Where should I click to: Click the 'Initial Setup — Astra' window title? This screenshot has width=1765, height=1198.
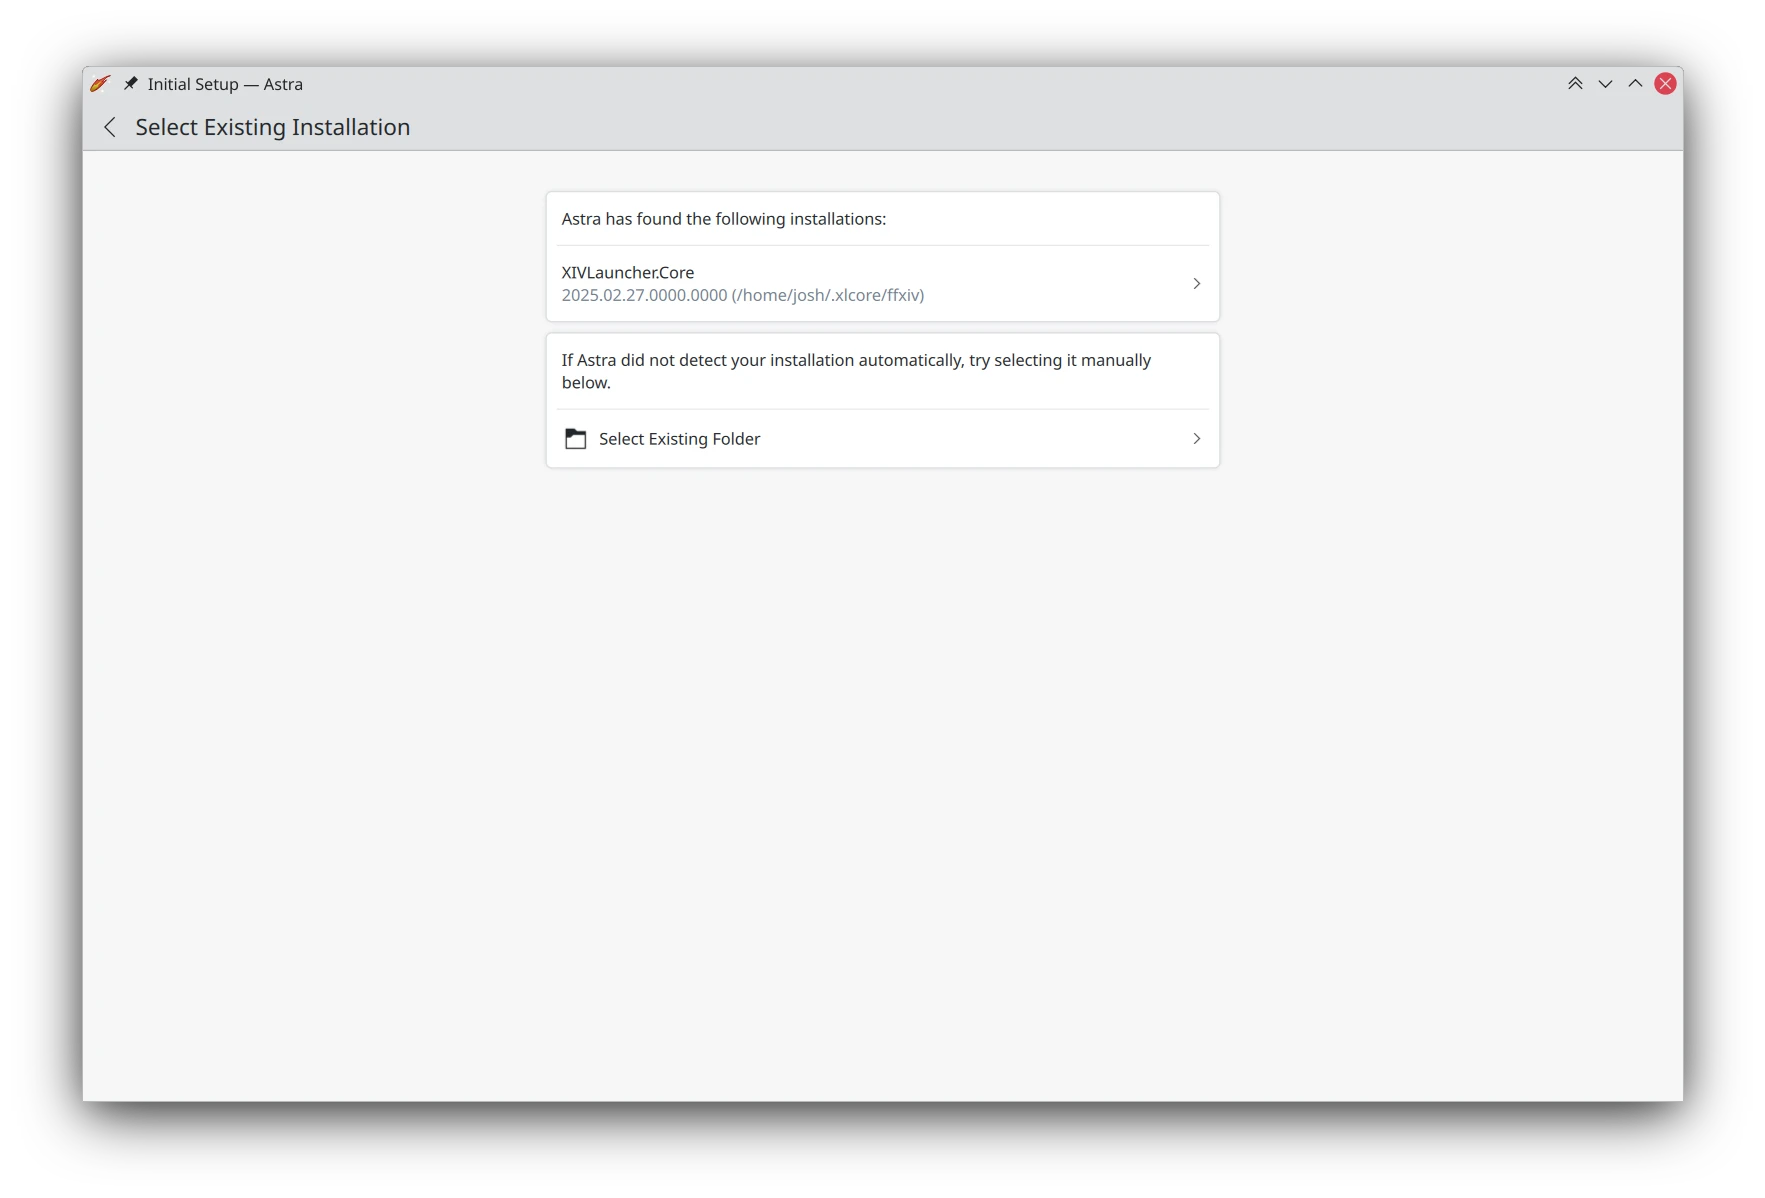tap(225, 84)
